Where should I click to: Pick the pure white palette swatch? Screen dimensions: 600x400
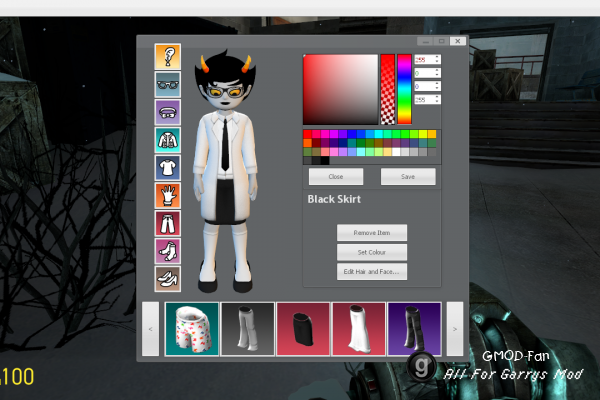coord(396,152)
